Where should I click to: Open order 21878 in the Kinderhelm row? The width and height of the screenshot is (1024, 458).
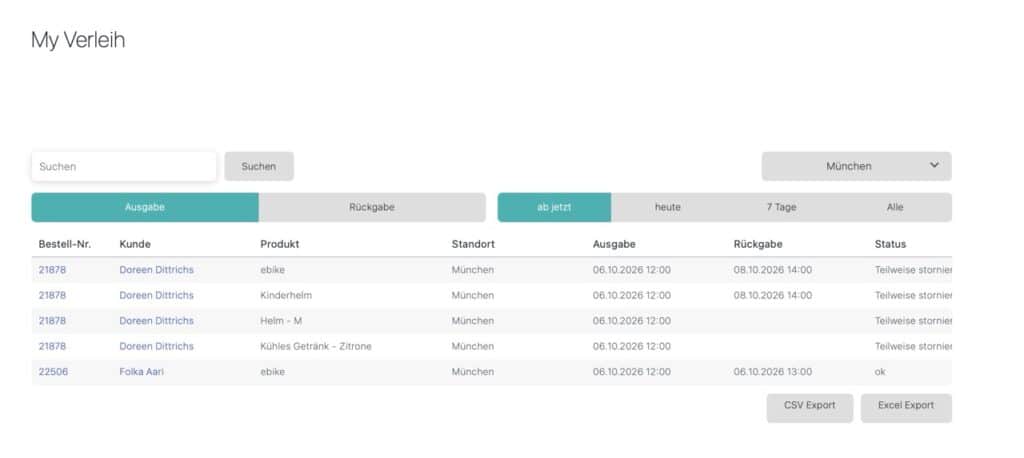pos(52,295)
